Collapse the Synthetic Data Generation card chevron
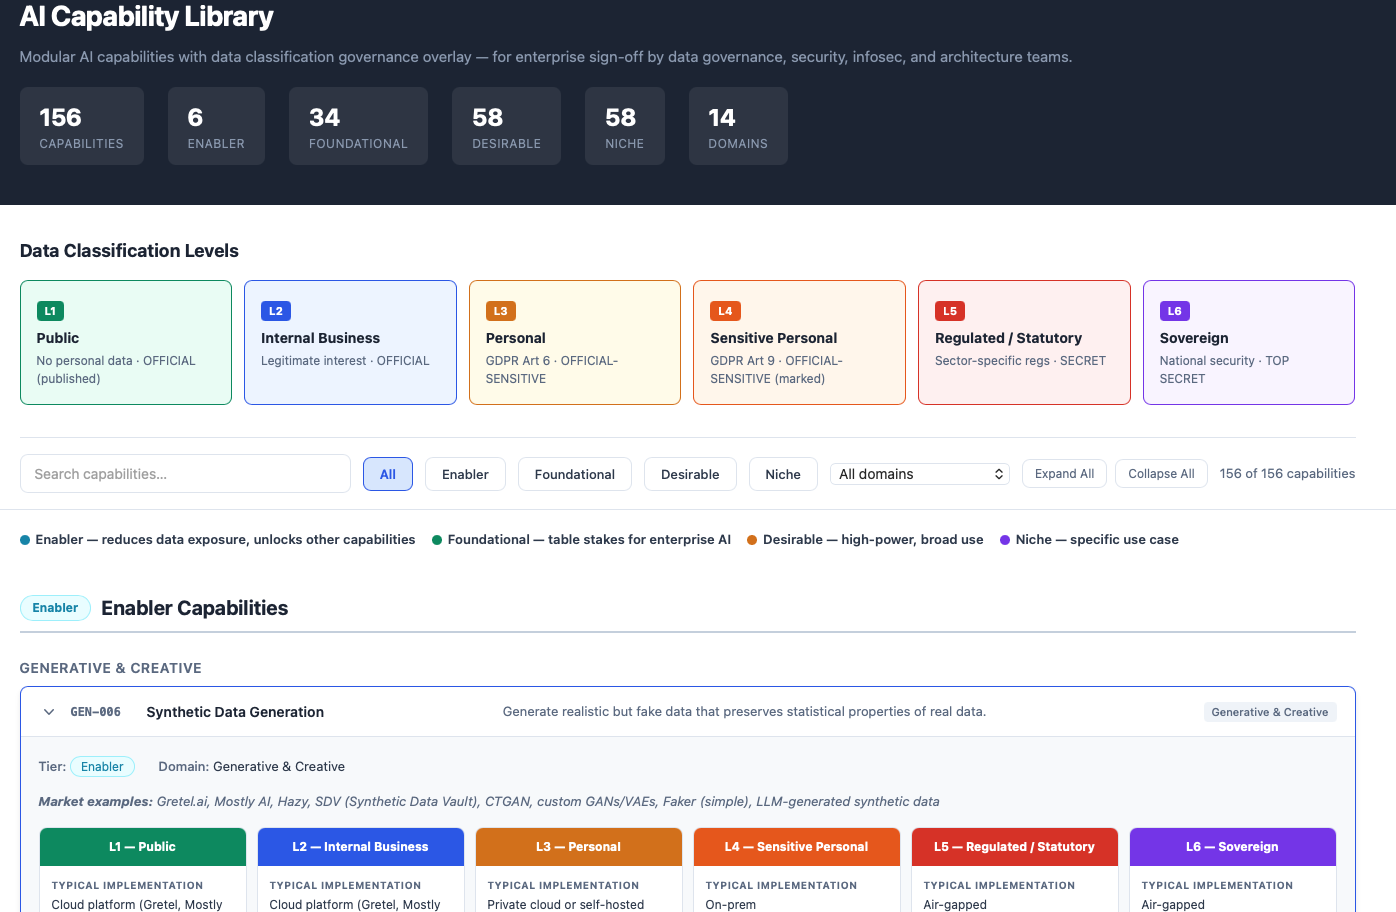Image resolution: width=1396 pixels, height=912 pixels. tap(48, 711)
